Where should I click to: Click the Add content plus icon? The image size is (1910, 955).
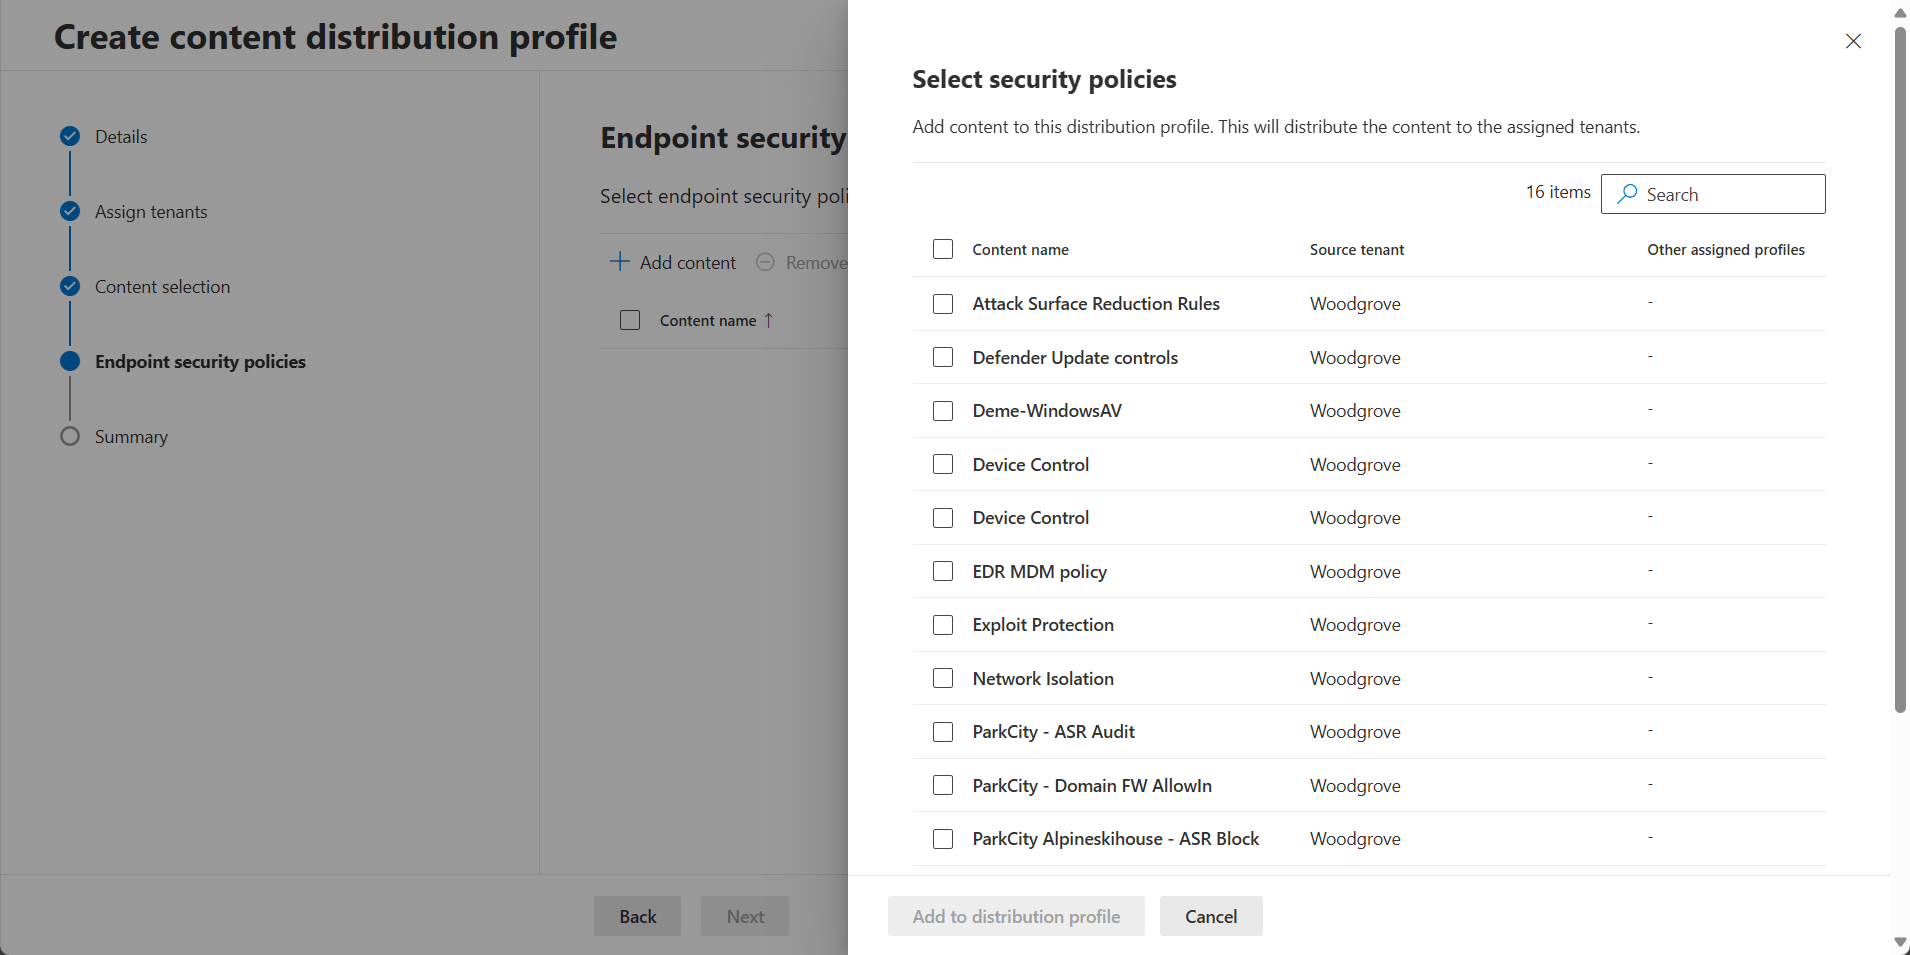(x=619, y=262)
